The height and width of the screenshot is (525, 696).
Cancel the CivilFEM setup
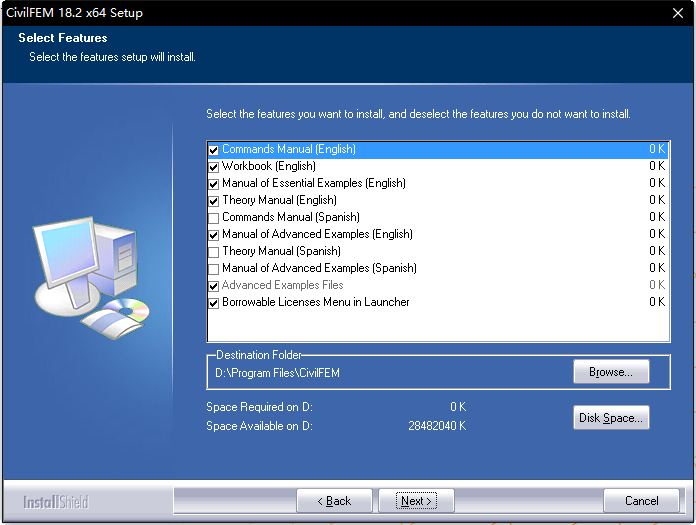641,501
